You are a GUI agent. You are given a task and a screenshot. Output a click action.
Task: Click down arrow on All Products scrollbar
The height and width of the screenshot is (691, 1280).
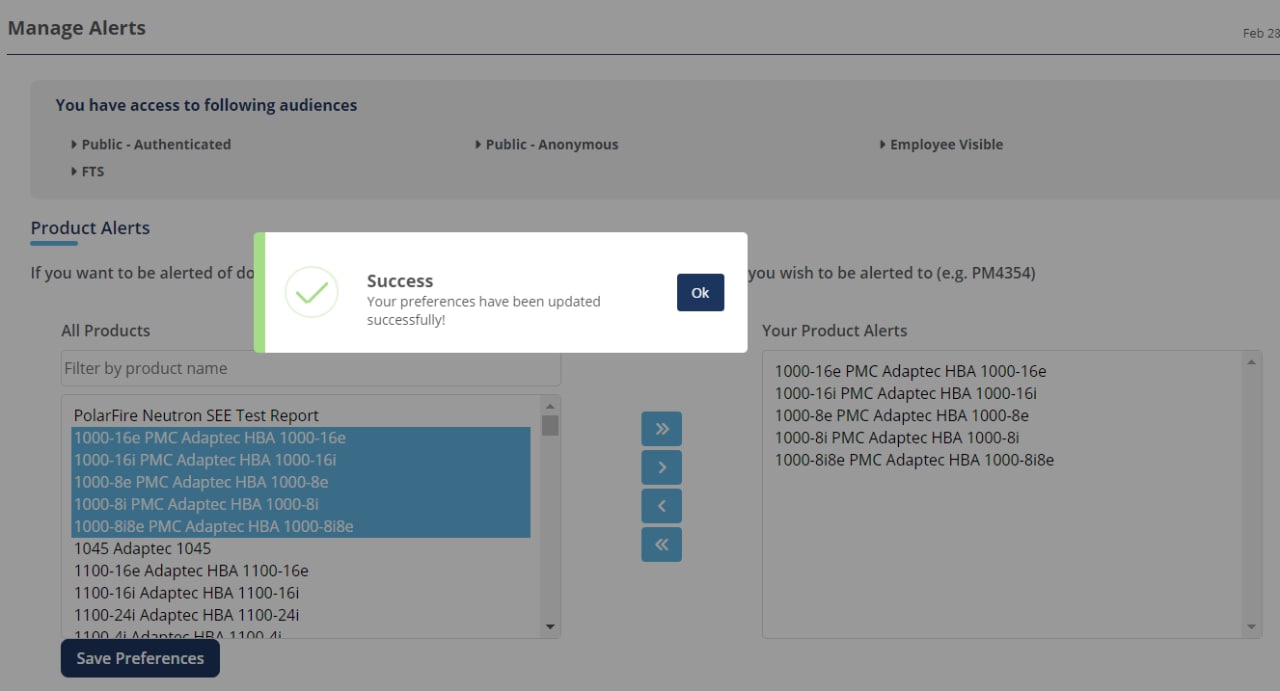pyautogui.click(x=549, y=625)
